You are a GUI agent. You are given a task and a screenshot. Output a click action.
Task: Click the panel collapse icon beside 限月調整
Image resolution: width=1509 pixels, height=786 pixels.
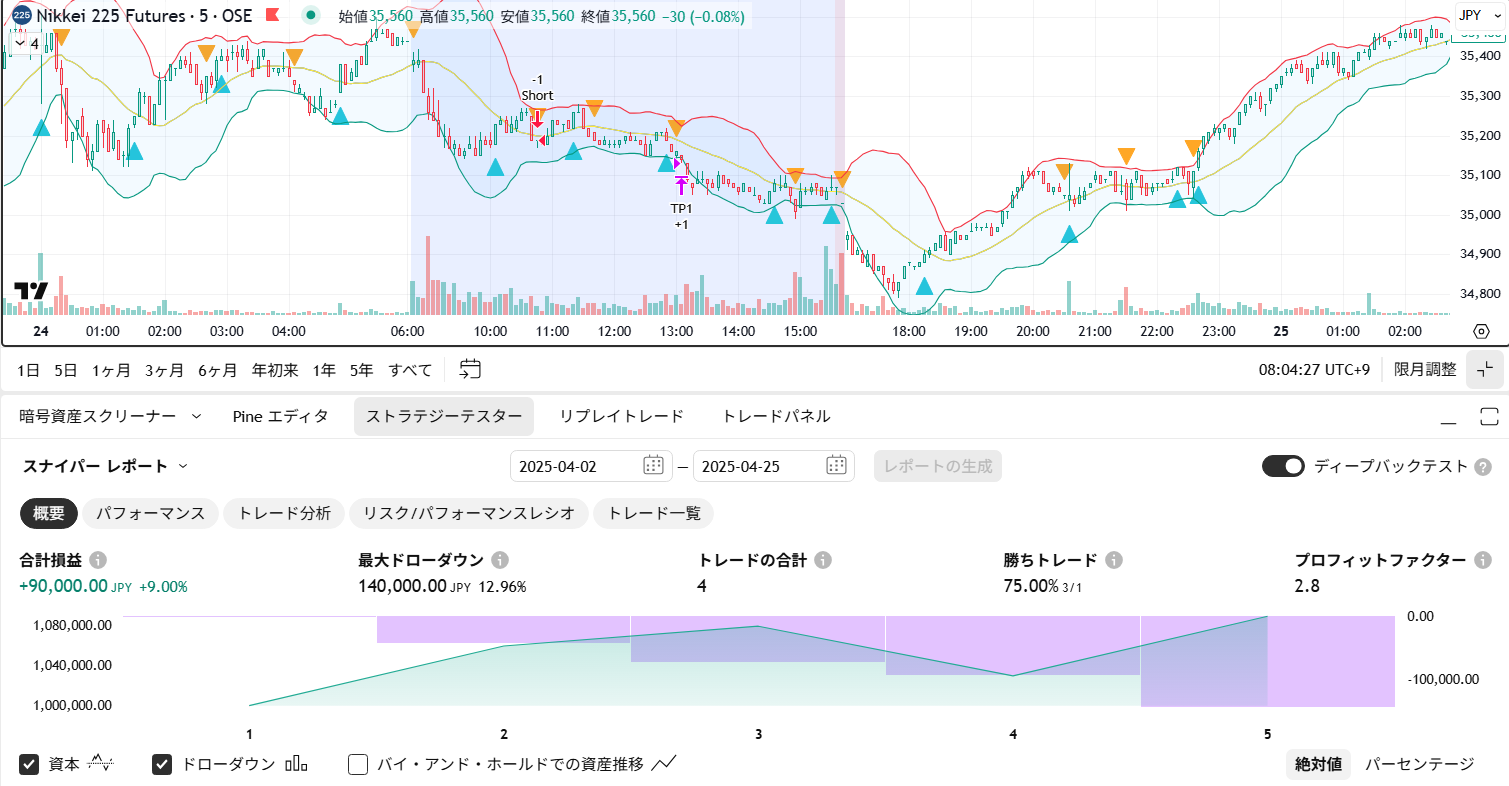click(x=1485, y=370)
